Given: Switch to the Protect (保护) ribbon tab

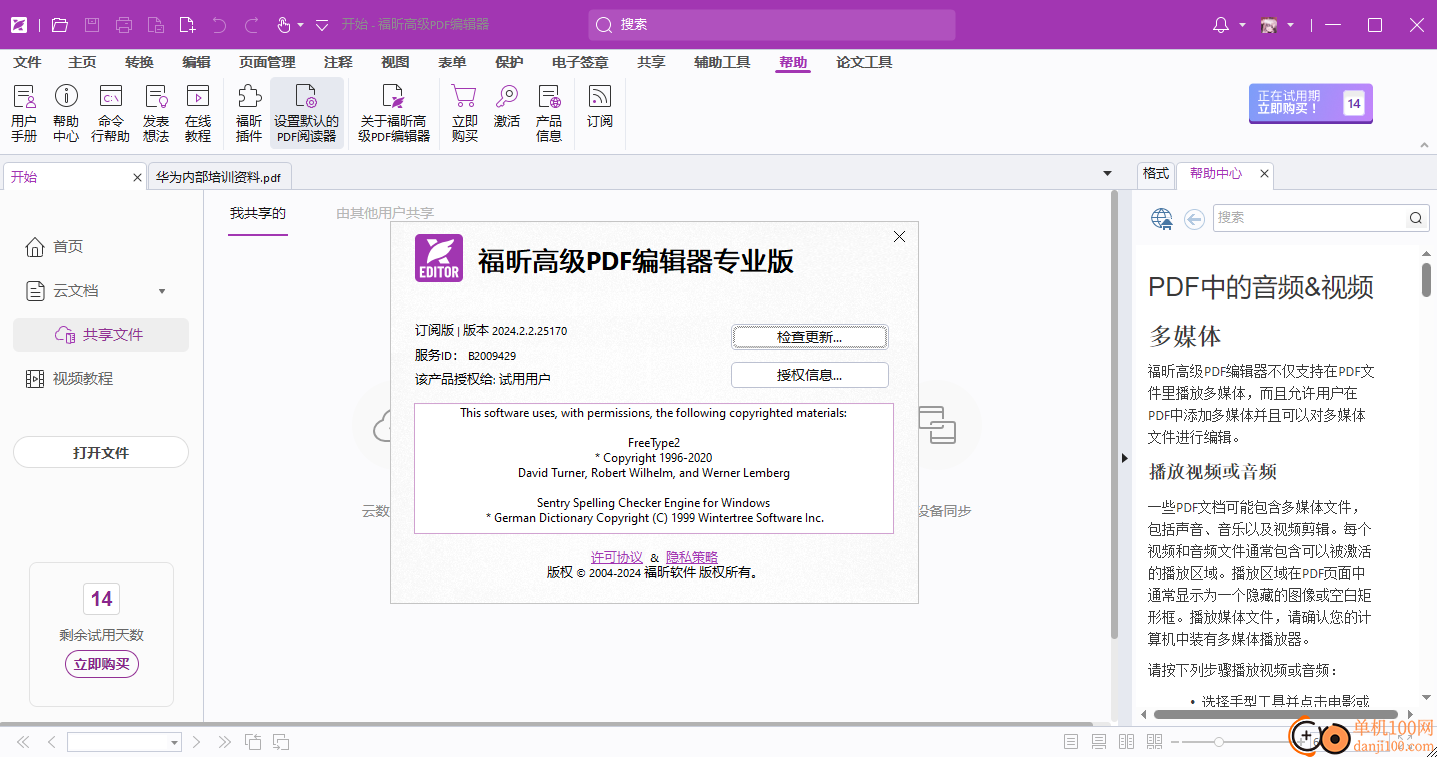Looking at the screenshot, I should point(509,62).
